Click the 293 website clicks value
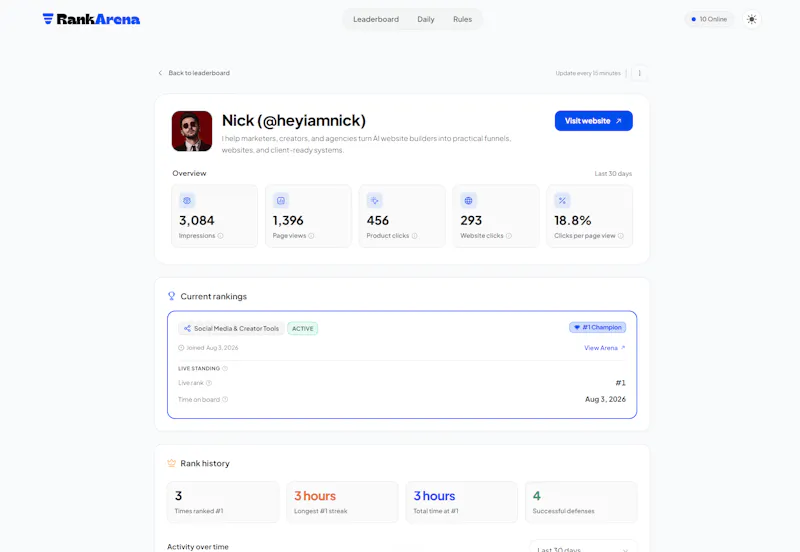The image size is (800, 552). [471, 220]
